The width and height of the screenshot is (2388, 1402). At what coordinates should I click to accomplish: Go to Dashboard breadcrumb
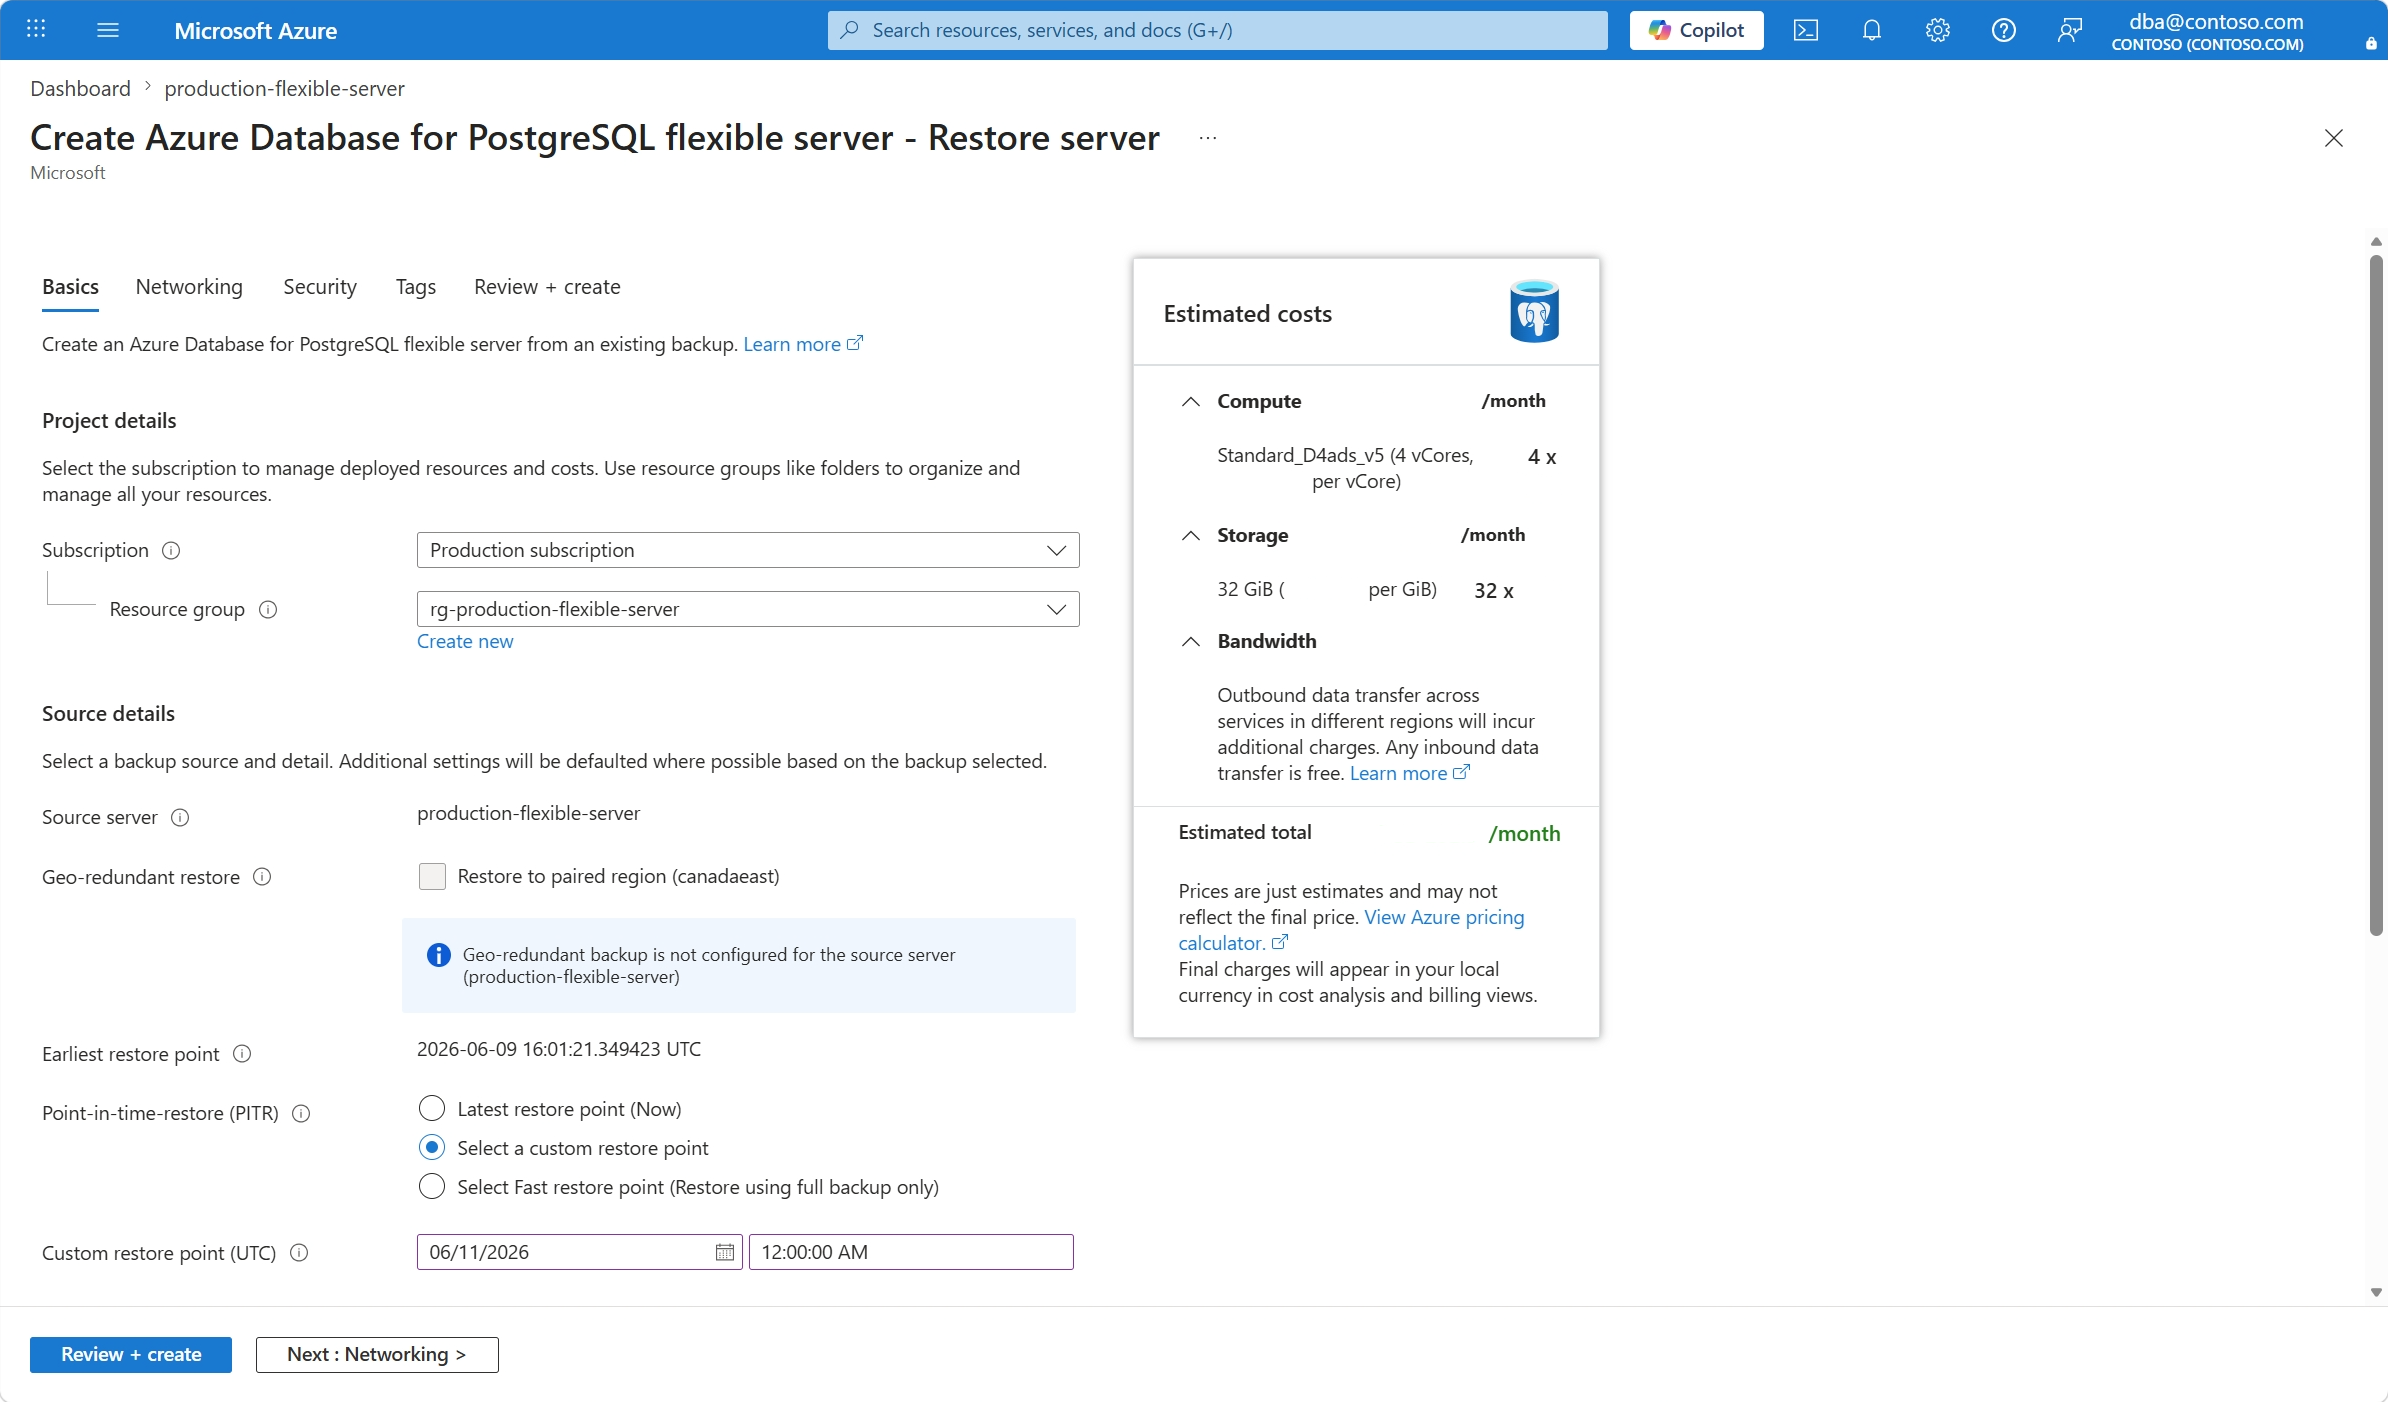[80, 88]
